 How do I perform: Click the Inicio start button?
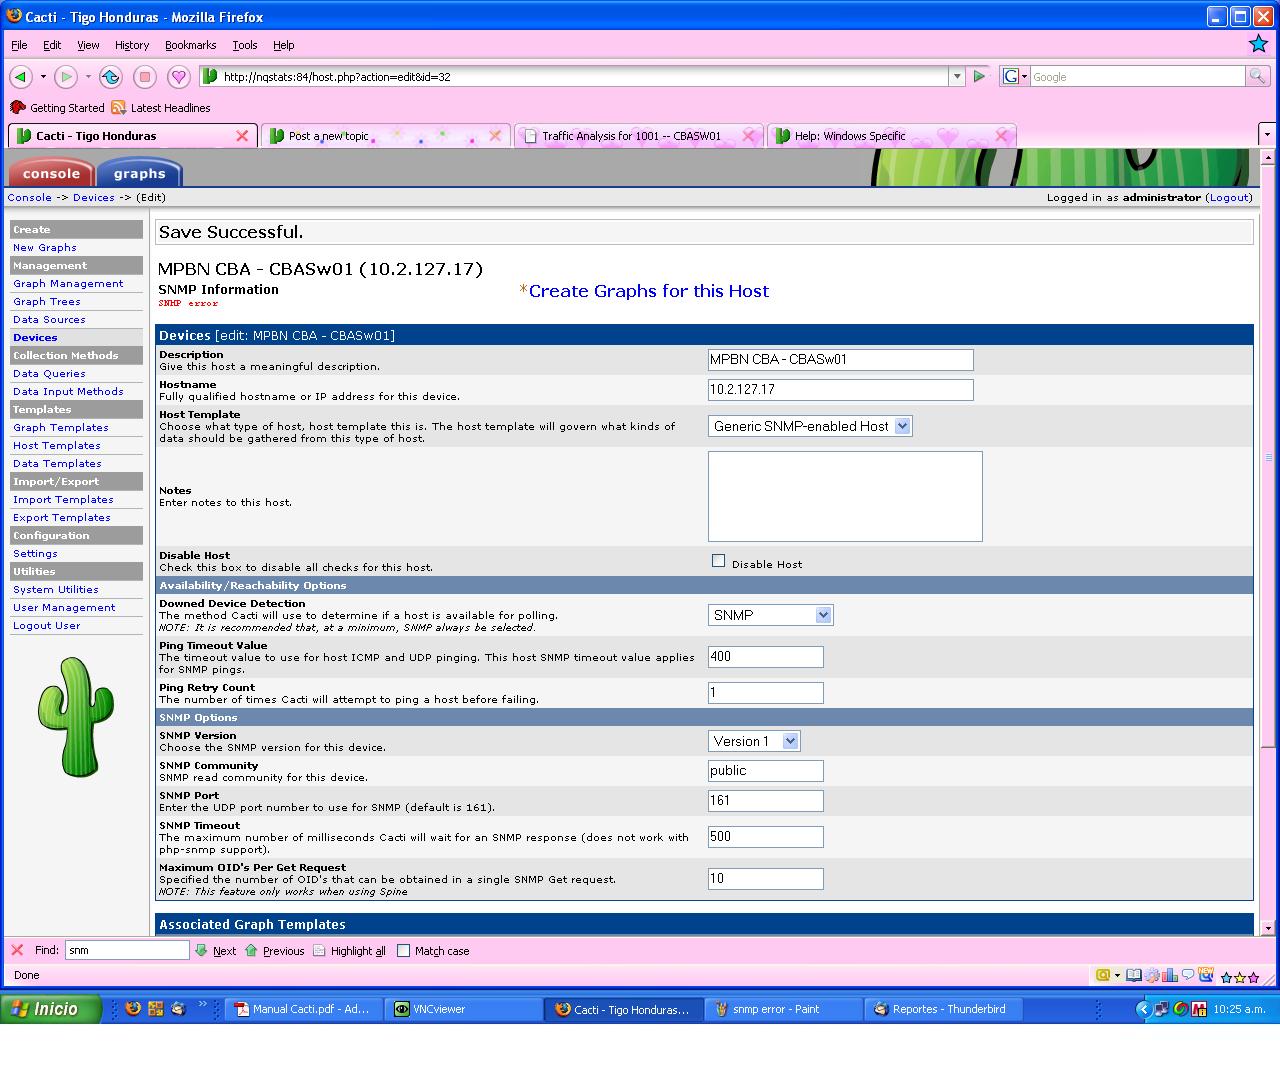tap(51, 1009)
